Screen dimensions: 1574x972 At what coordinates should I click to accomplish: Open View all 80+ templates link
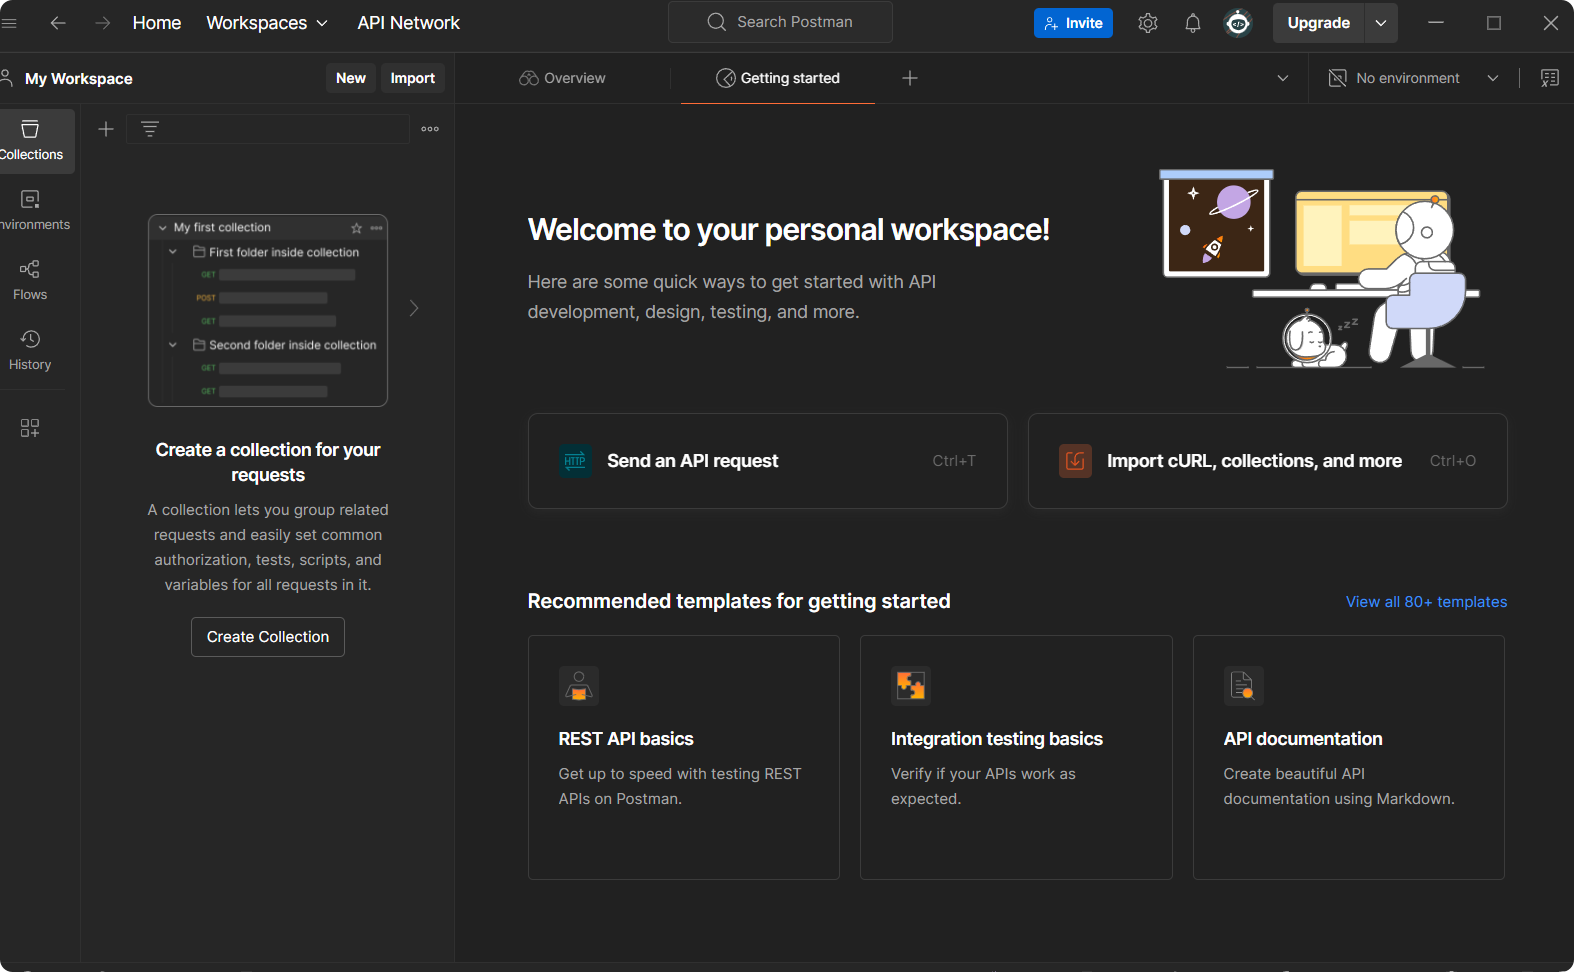point(1426,602)
